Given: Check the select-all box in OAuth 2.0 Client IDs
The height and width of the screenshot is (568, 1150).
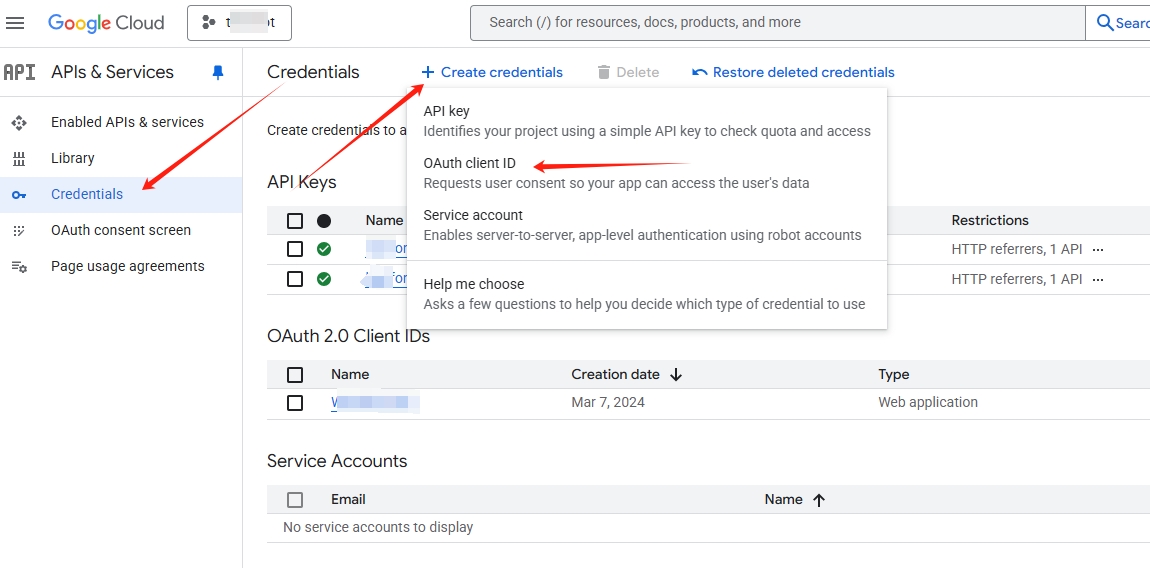Looking at the screenshot, I should point(295,375).
